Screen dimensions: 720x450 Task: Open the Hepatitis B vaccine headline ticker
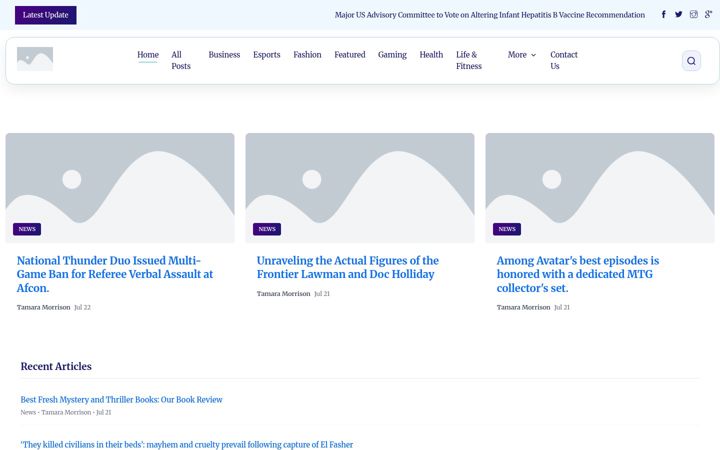point(489,15)
